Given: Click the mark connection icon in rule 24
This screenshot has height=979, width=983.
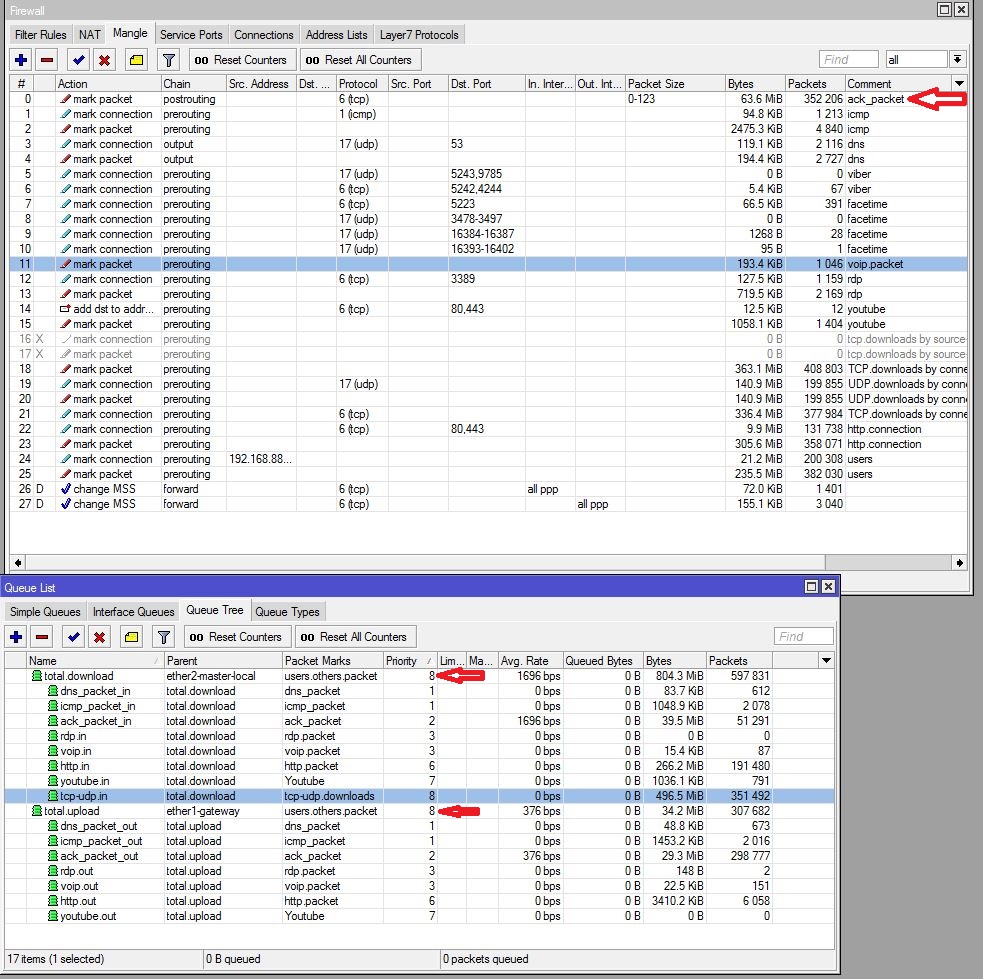Looking at the screenshot, I should (65, 459).
